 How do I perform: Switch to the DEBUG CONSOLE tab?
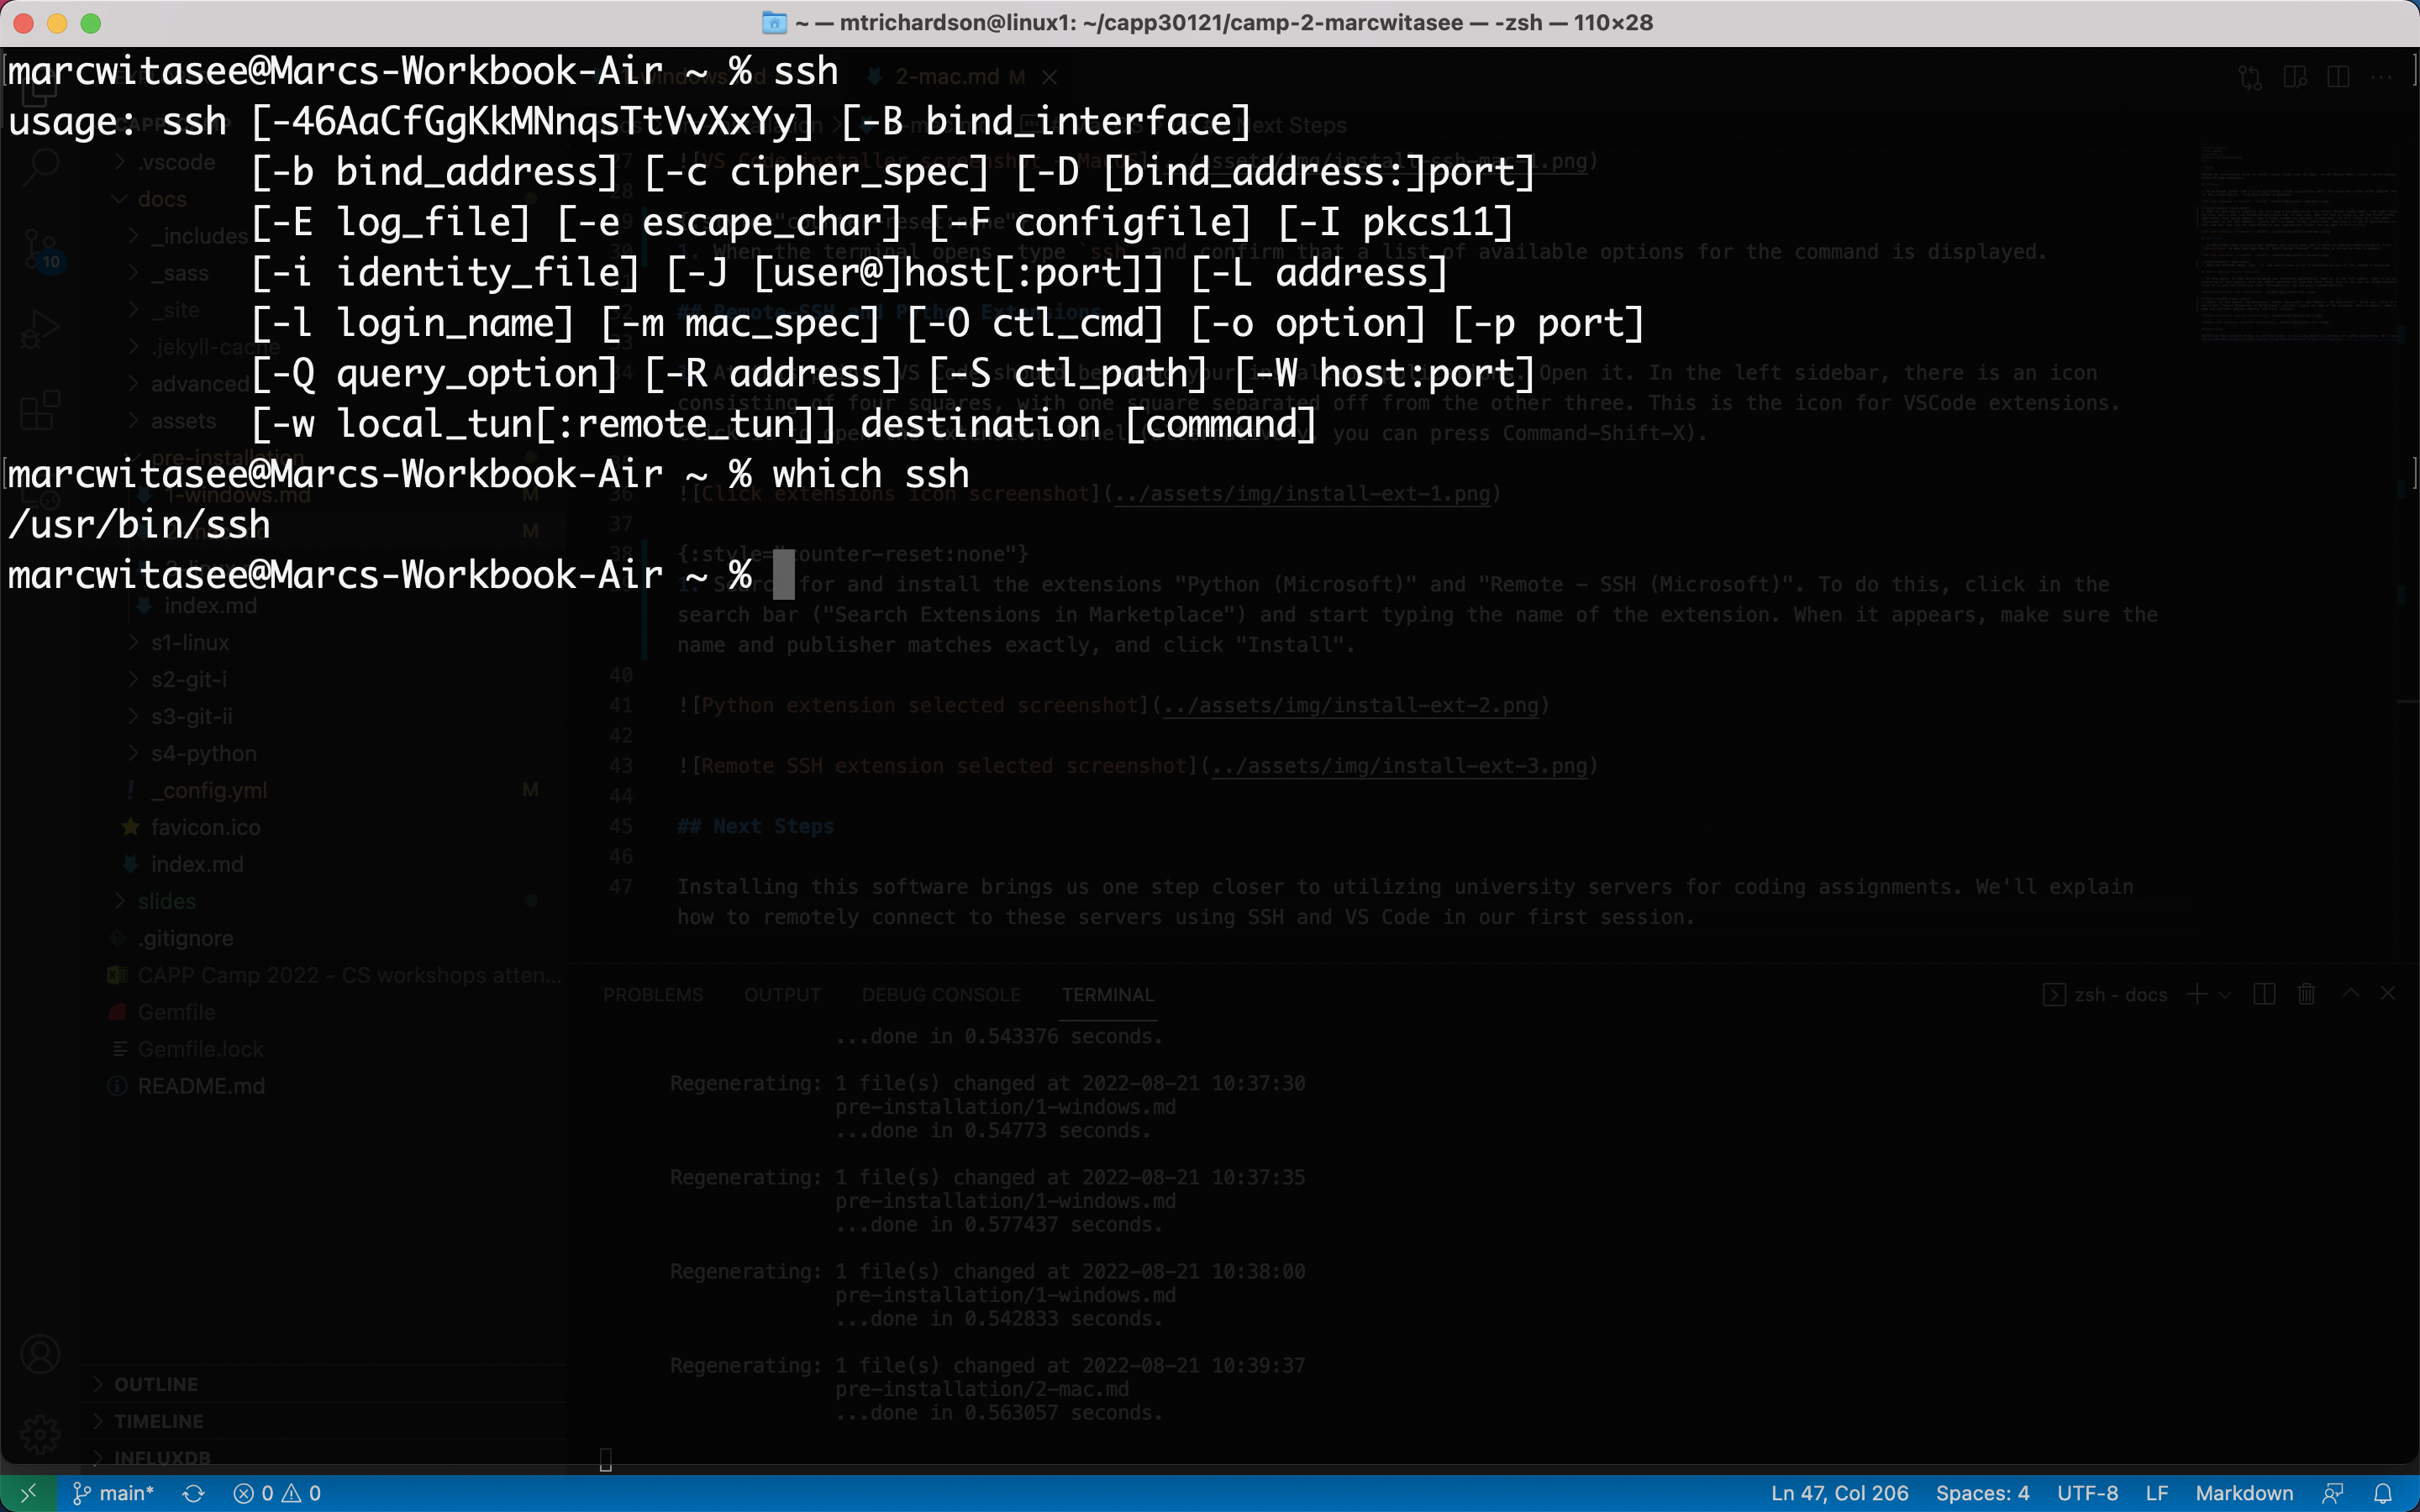point(941,995)
